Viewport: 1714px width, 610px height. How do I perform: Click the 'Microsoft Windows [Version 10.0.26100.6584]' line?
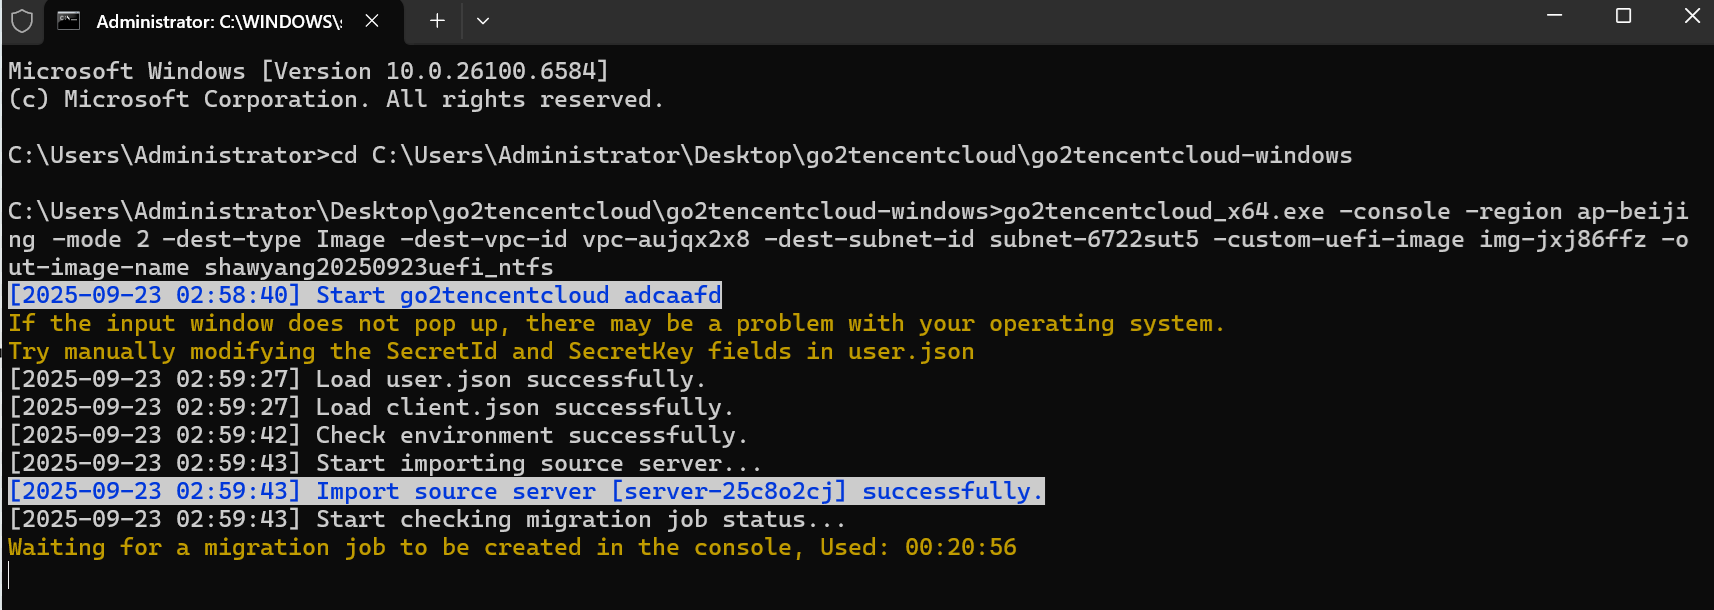click(x=308, y=71)
